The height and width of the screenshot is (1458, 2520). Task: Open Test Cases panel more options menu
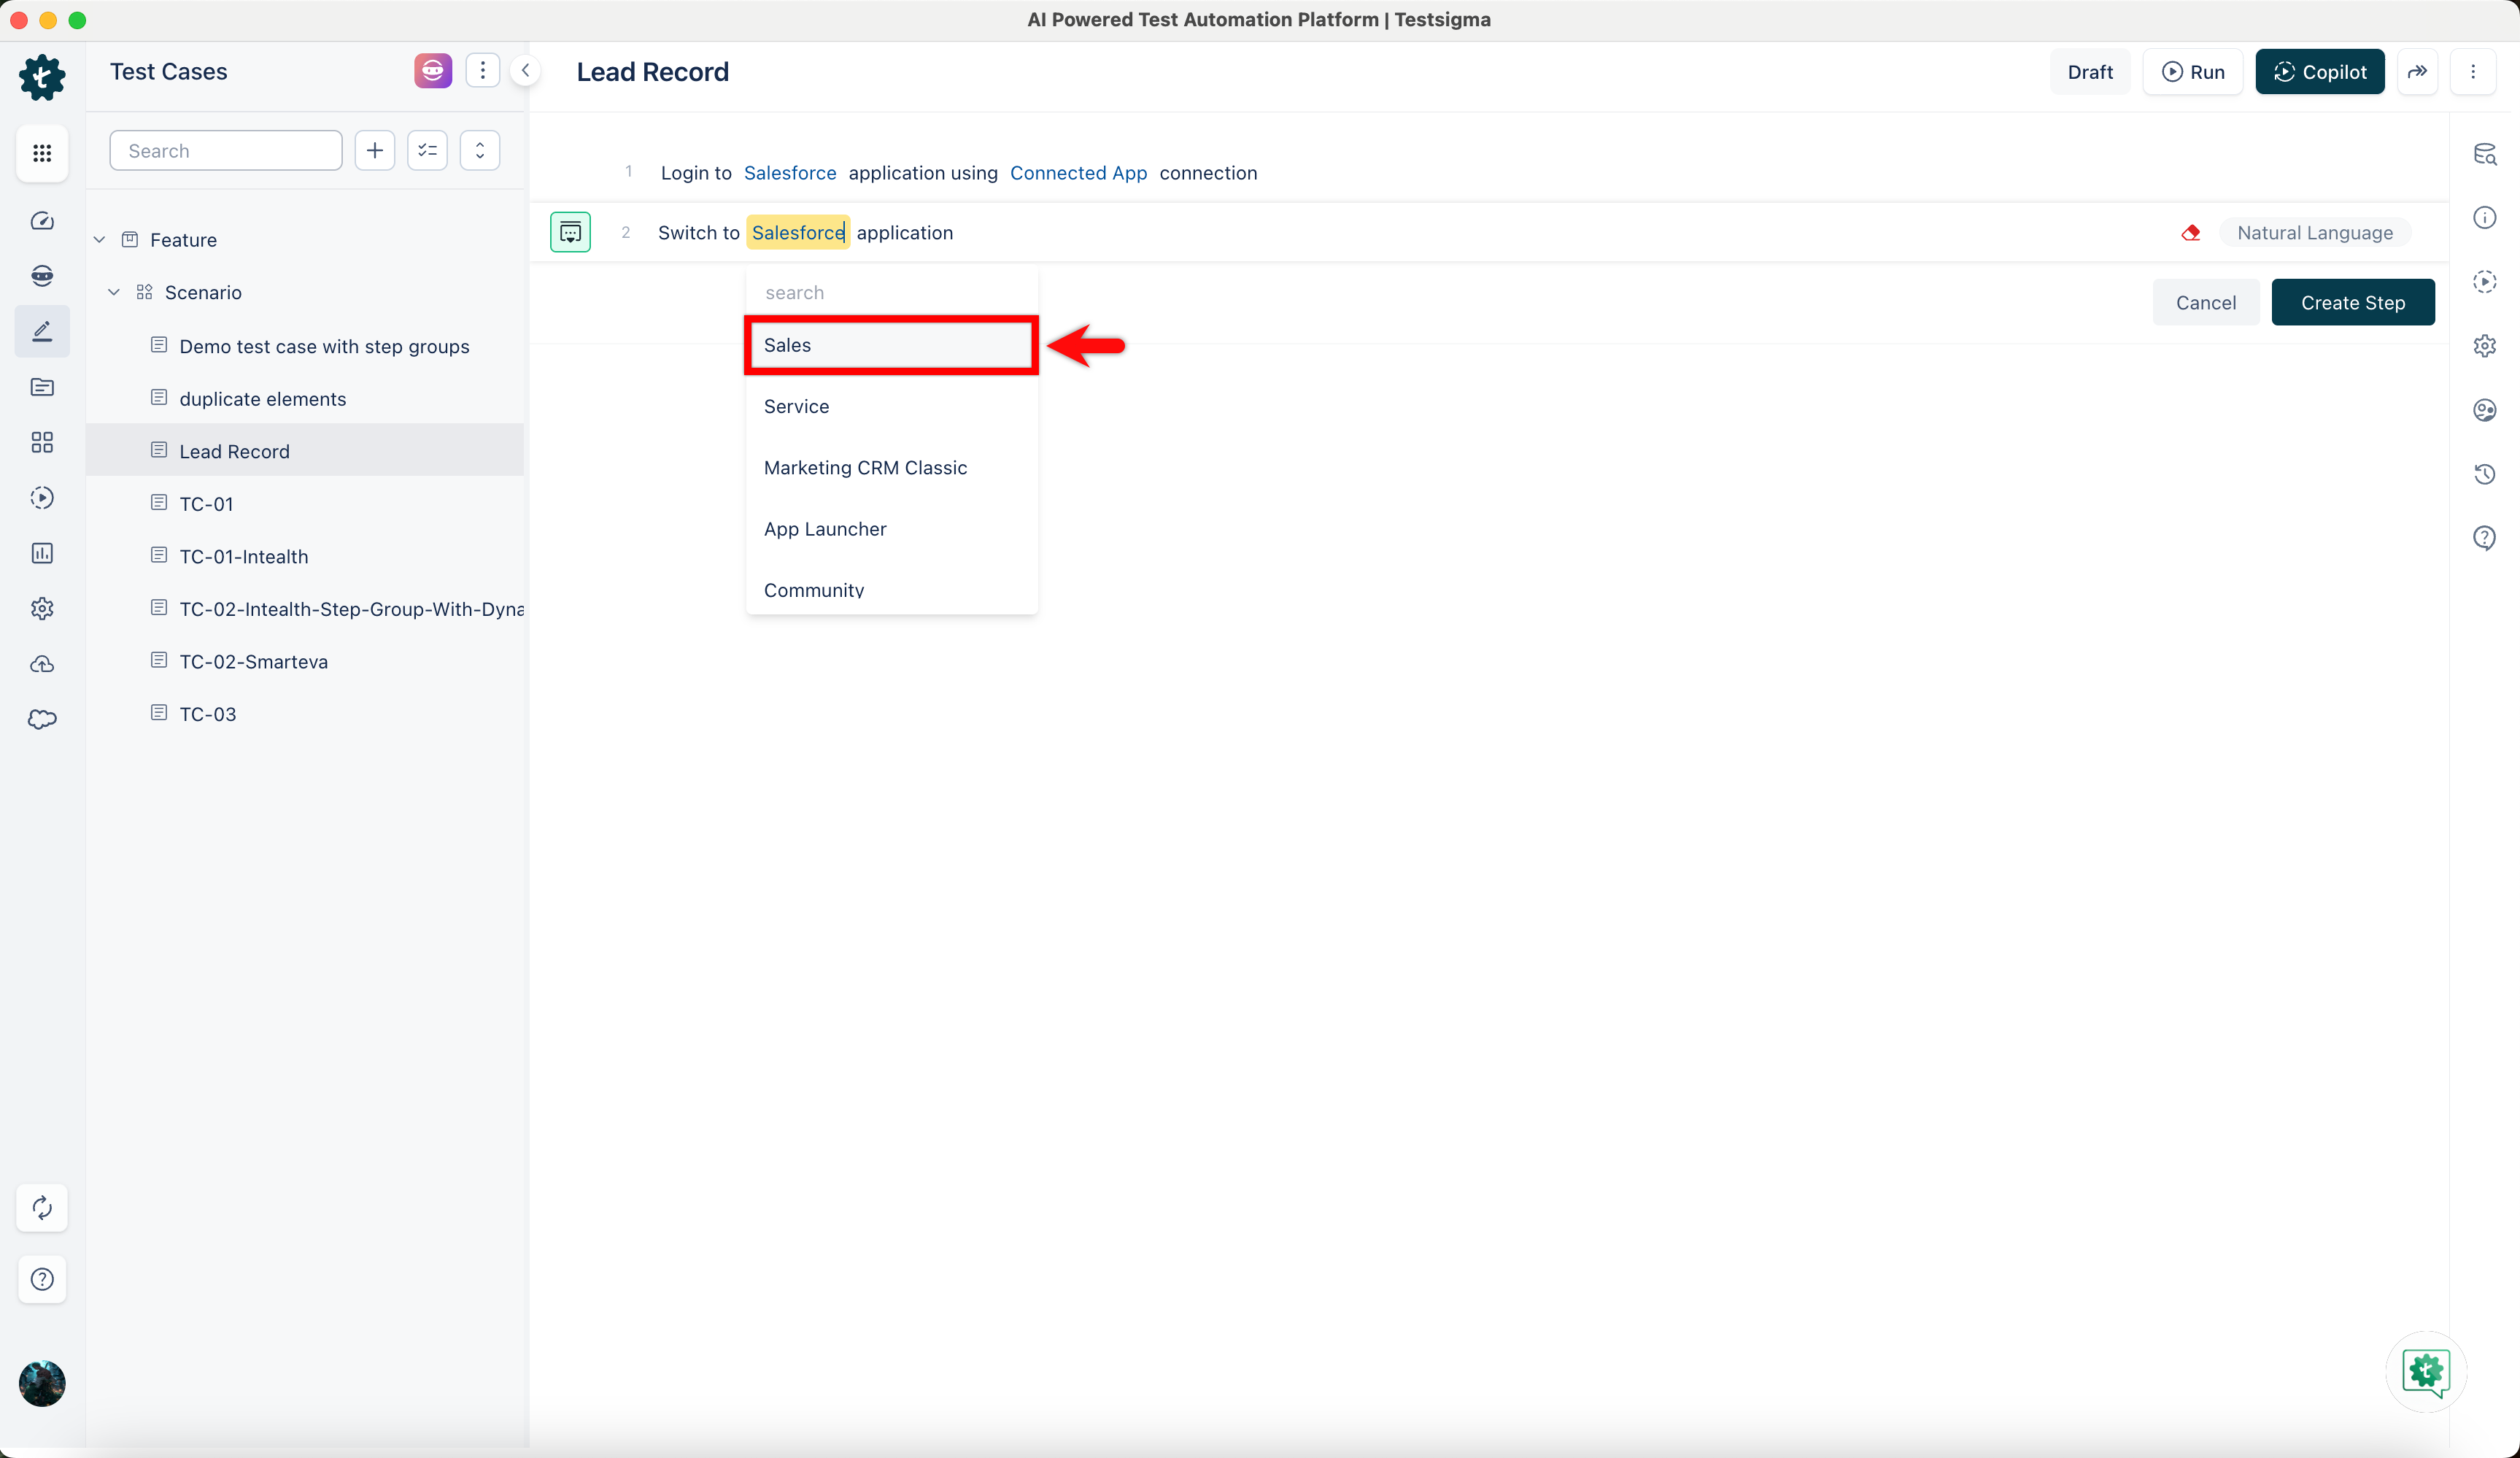483,71
